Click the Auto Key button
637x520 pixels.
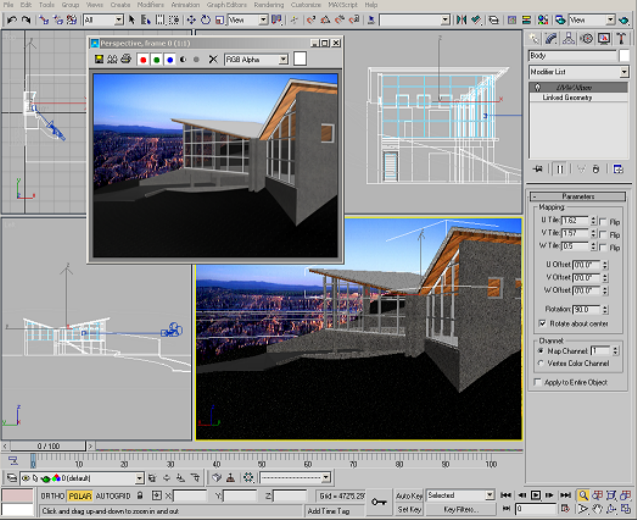pyautogui.click(x=408, y=495)
